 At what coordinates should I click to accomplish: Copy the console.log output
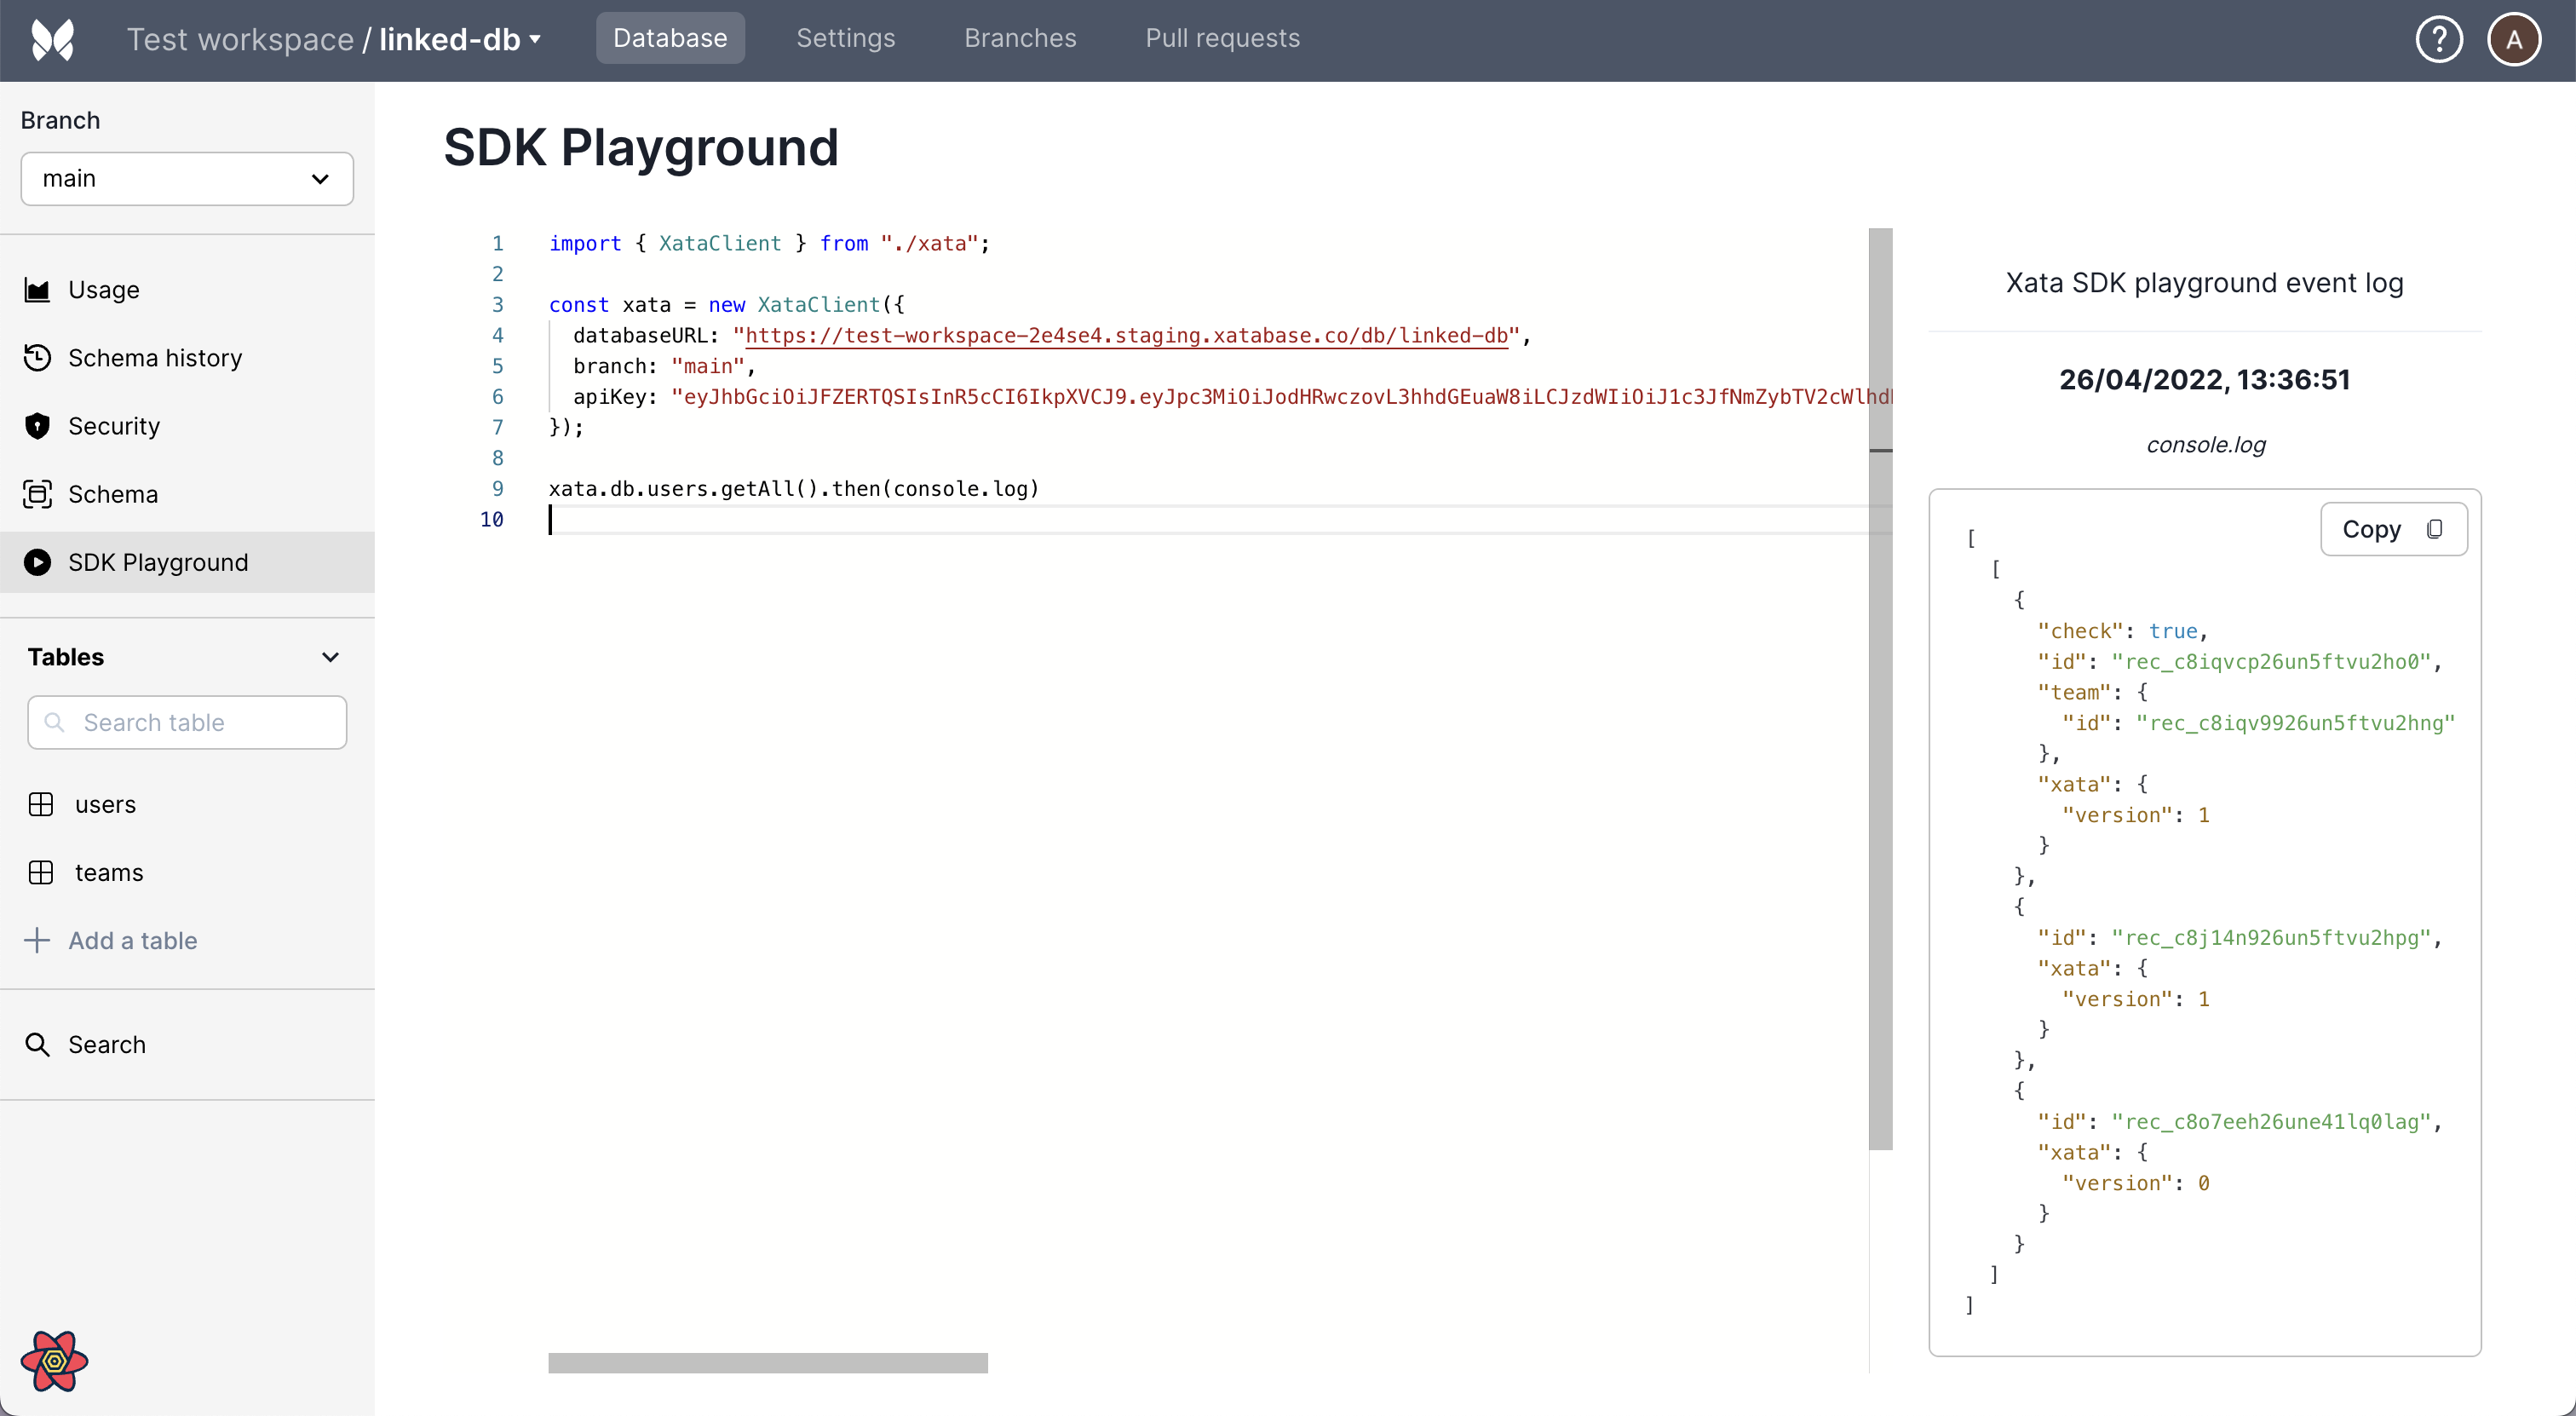[2393, 529]
